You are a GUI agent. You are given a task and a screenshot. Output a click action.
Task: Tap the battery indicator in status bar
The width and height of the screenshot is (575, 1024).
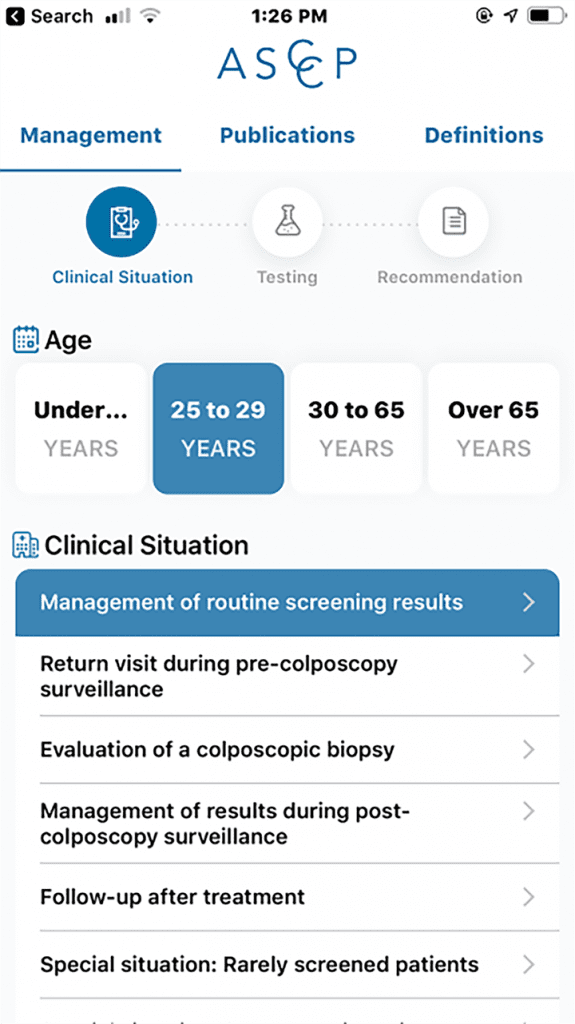545,16
